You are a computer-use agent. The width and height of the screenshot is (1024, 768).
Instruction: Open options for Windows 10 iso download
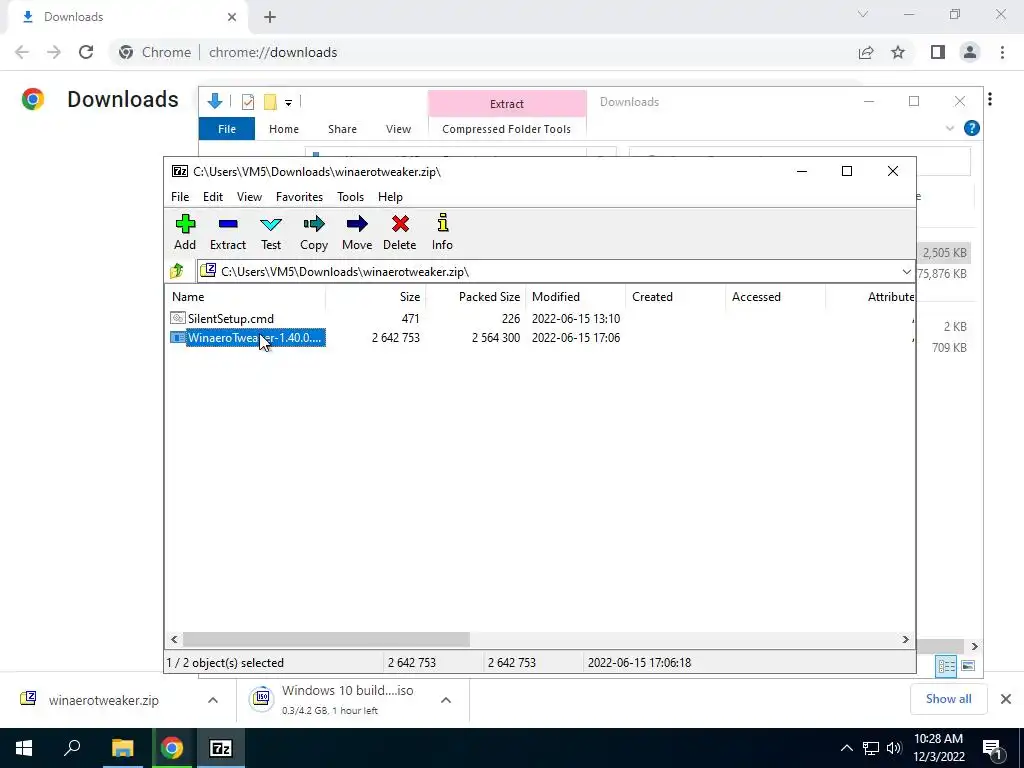[446, 700]
